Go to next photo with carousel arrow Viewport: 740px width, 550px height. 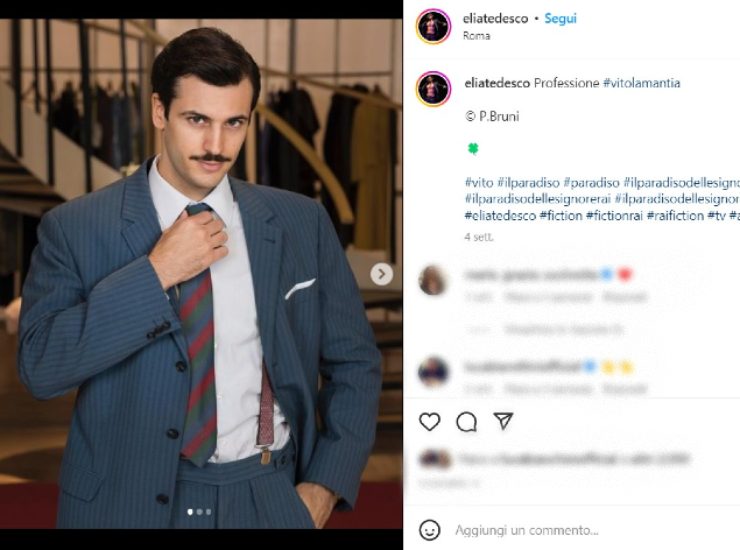381,273
